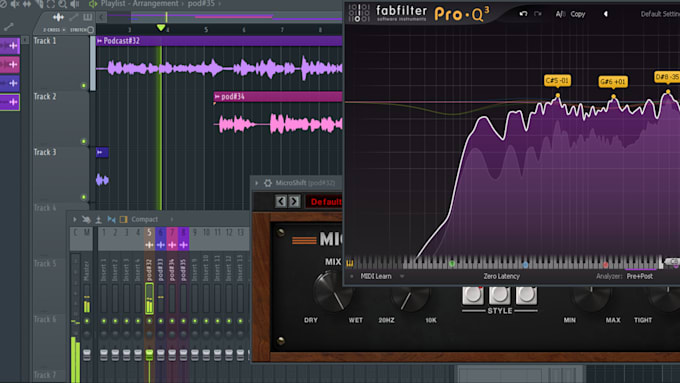
Task: Select the C current mixer track
Action: (x=75, y=233)
